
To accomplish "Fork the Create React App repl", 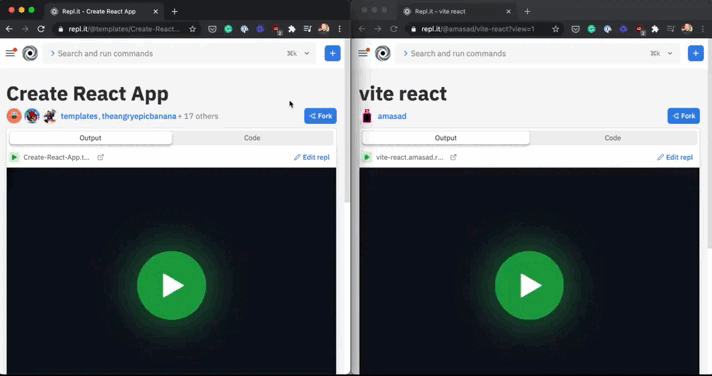I will coord(320,116).
